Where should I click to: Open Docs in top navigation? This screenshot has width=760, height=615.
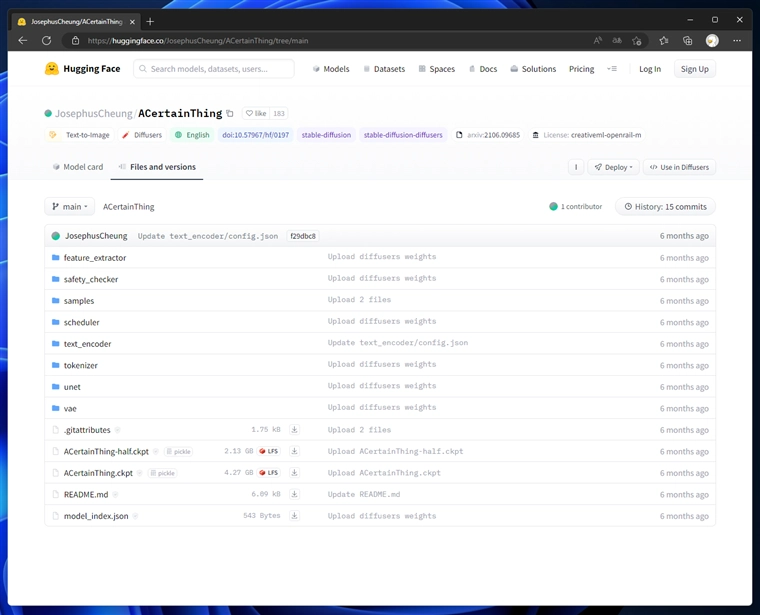pos(483,69)
